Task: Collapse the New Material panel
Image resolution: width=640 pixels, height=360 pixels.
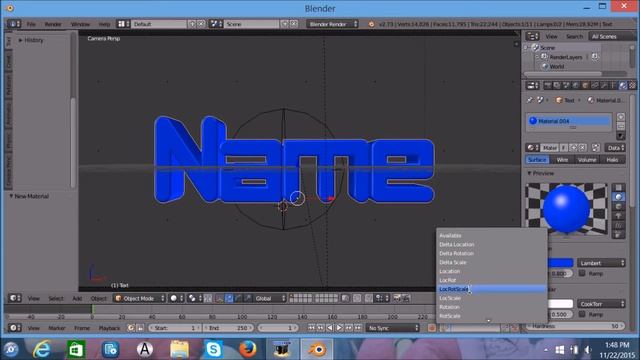Action: coord(29,196)
